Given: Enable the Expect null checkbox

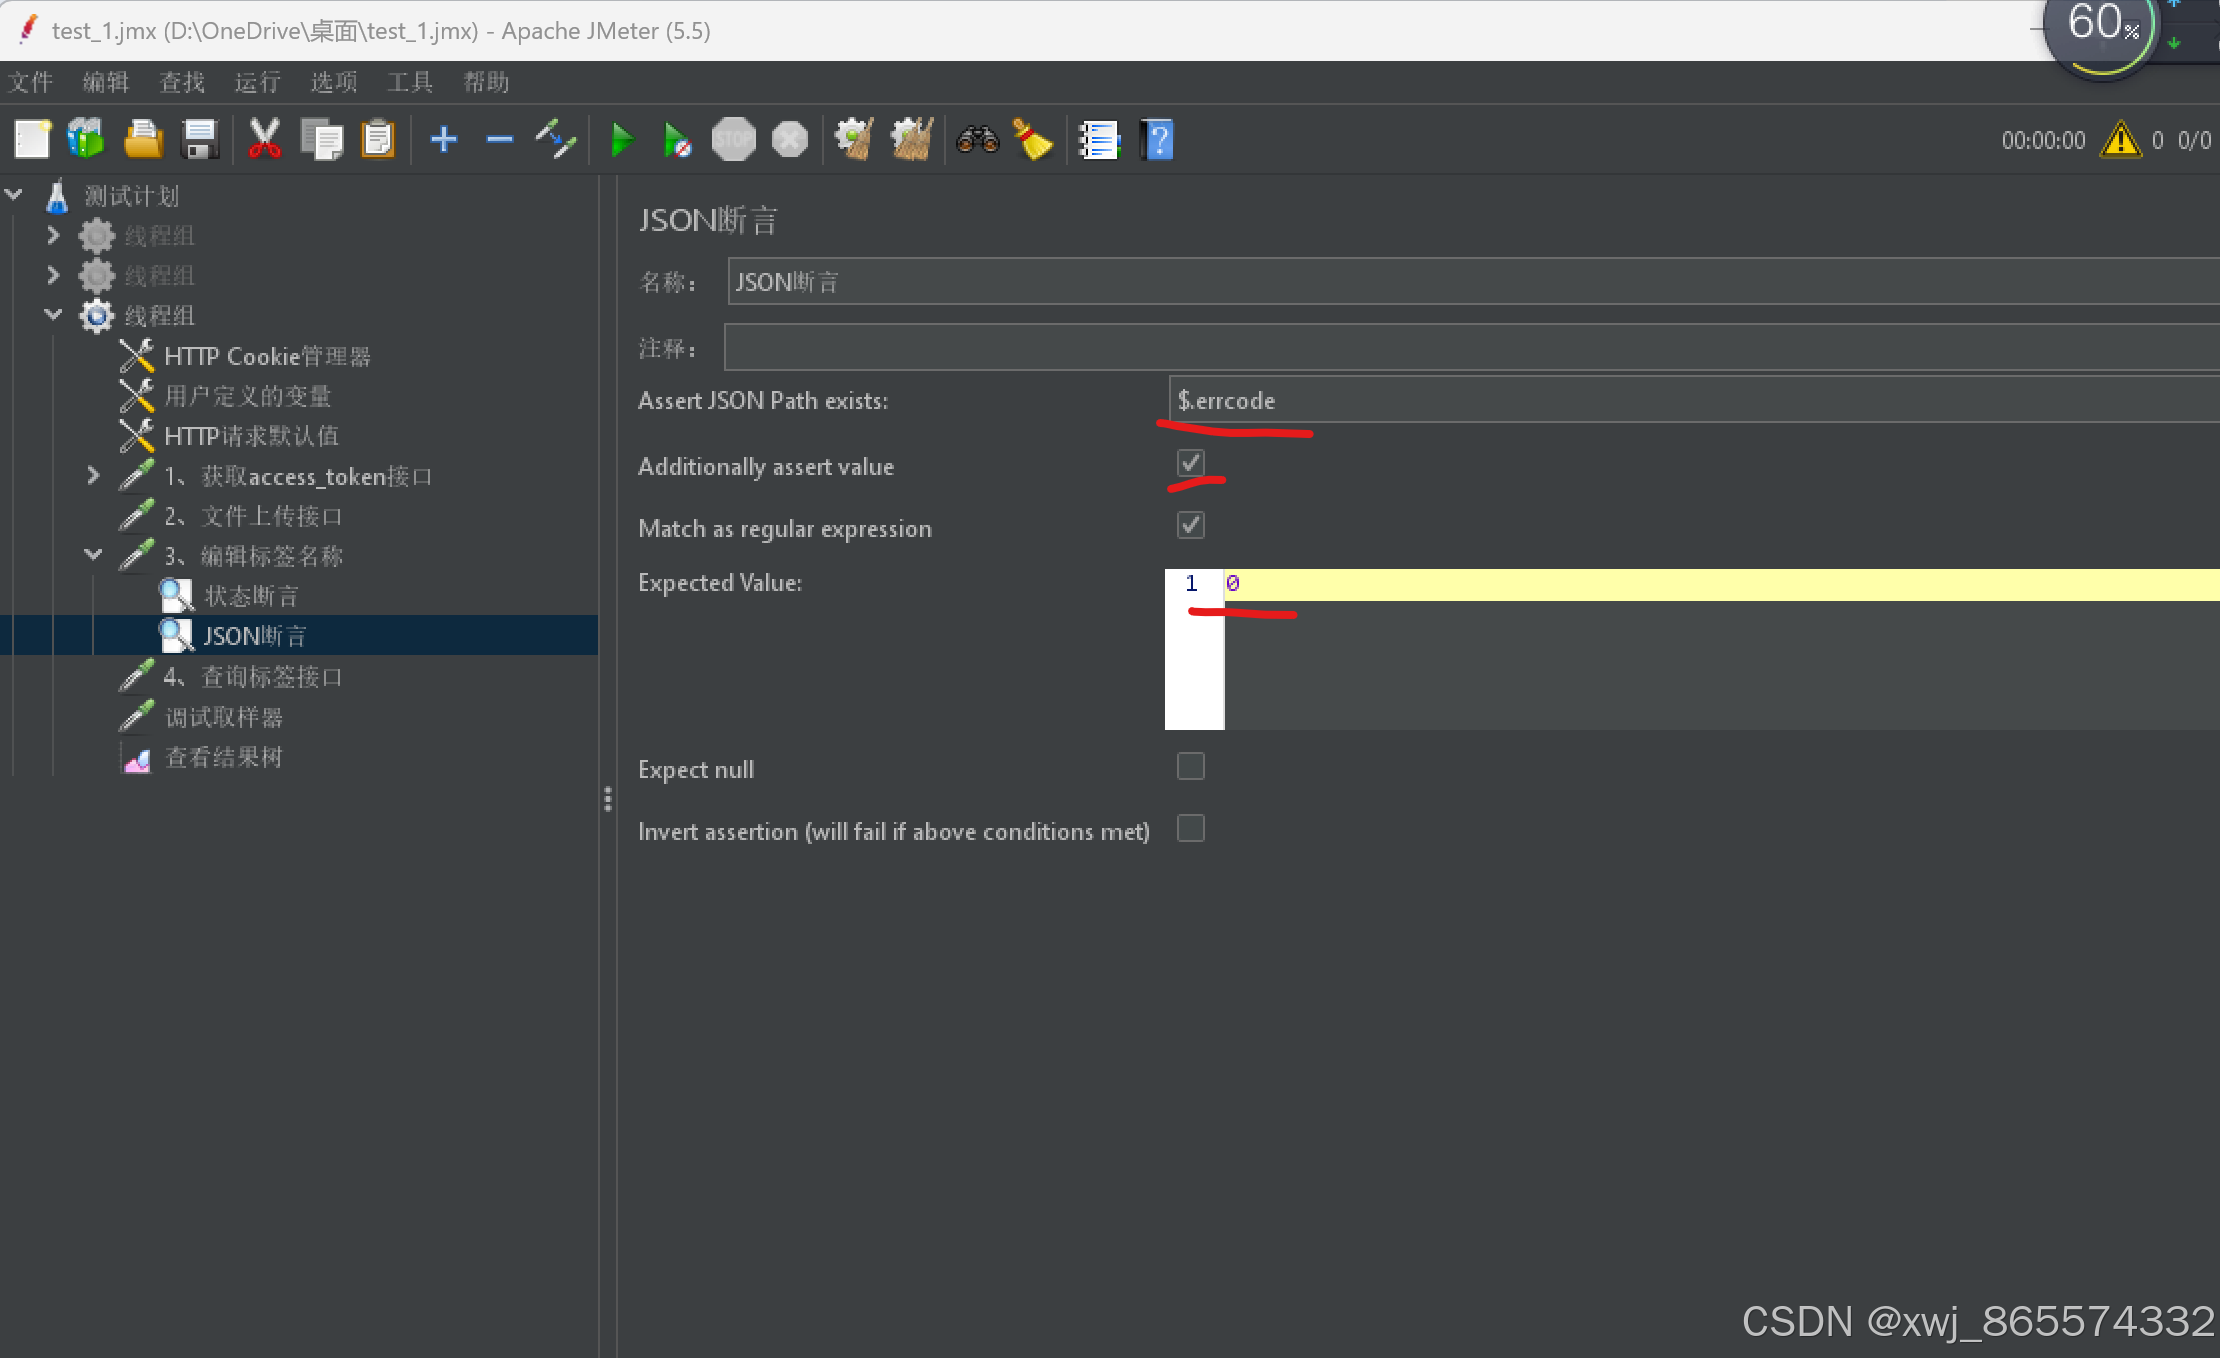Looking at the screenshot, I should tap(1190, 767).
